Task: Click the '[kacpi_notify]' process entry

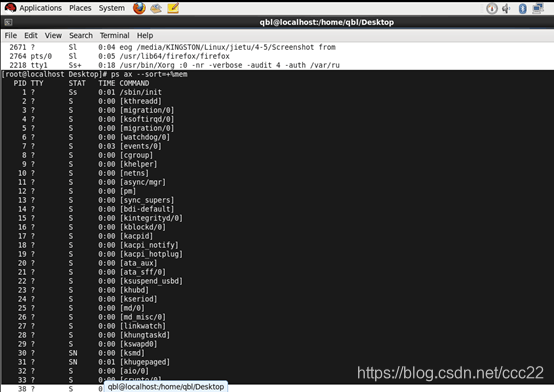Action: (149, 245)
